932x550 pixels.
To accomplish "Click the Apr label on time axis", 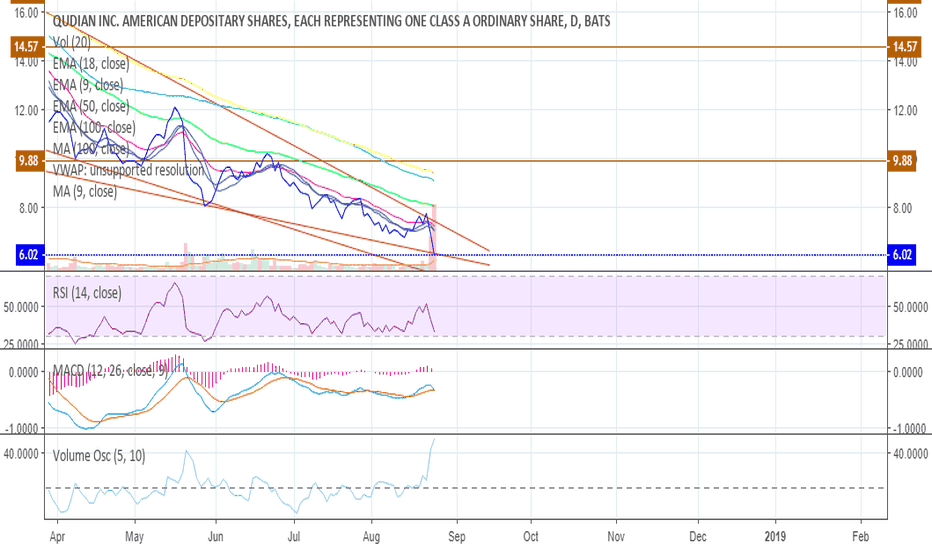I will 57,536.
